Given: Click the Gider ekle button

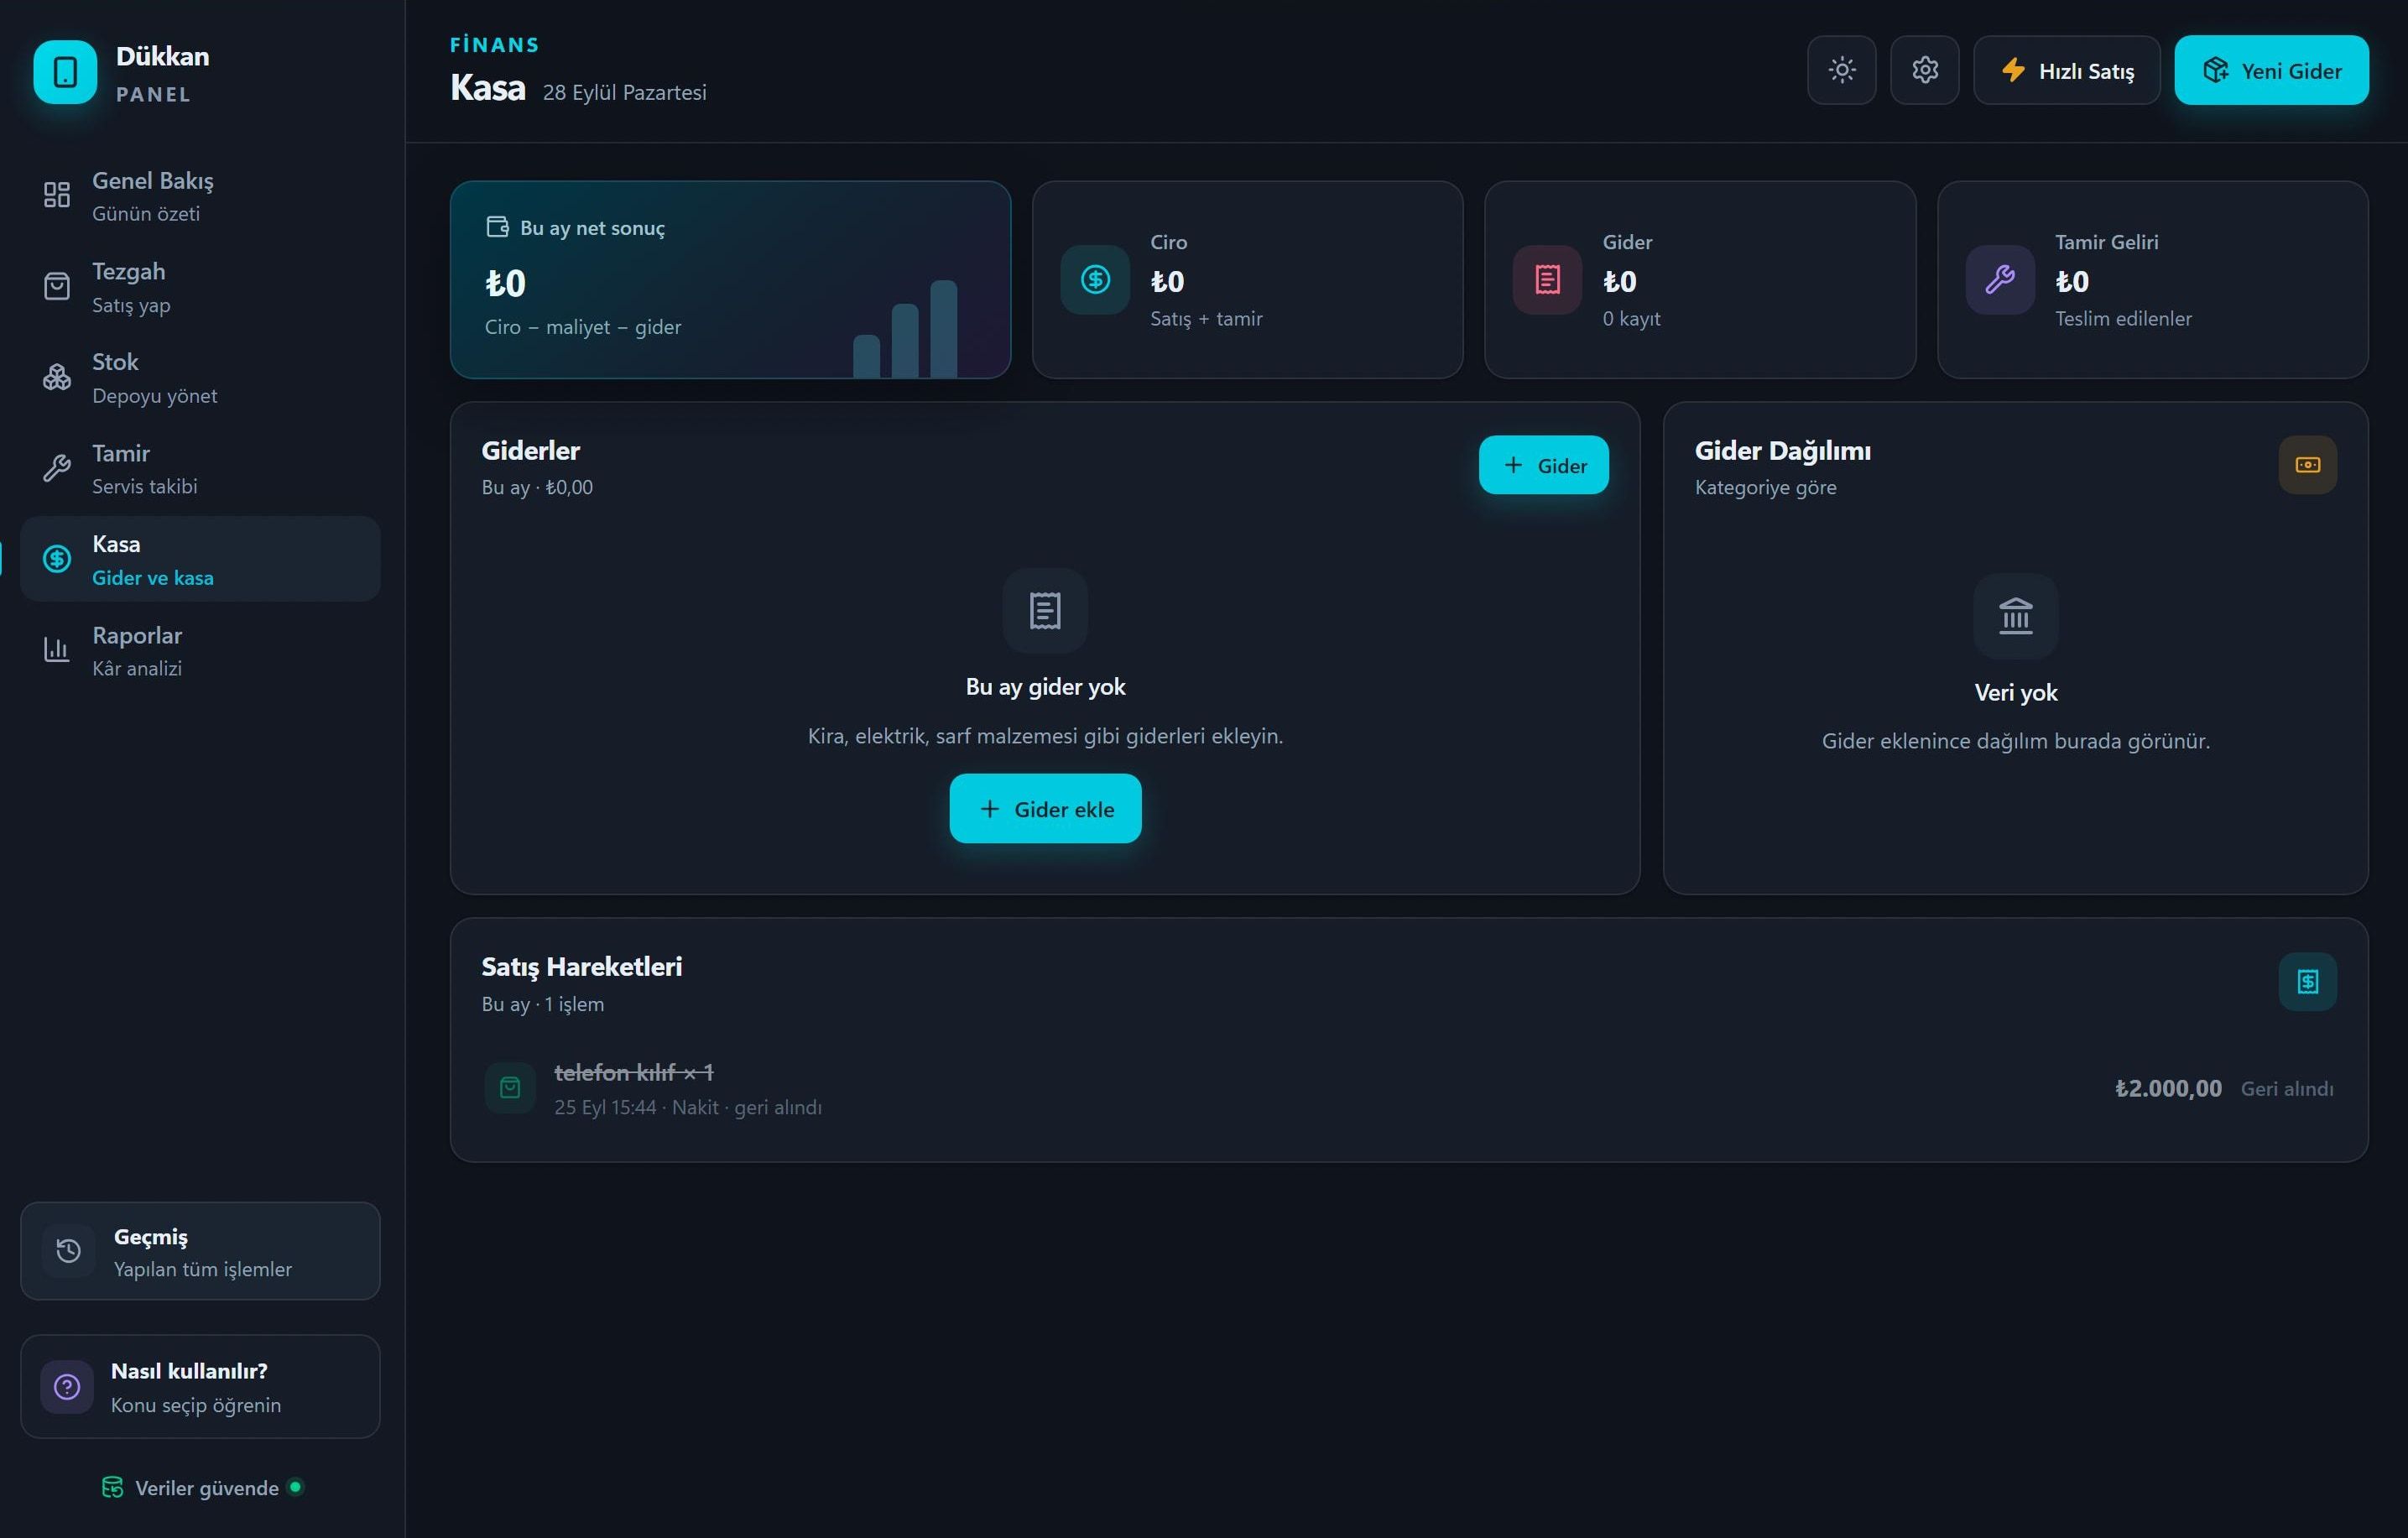Looking at the screenshot, I should [x=1045, y=808].
